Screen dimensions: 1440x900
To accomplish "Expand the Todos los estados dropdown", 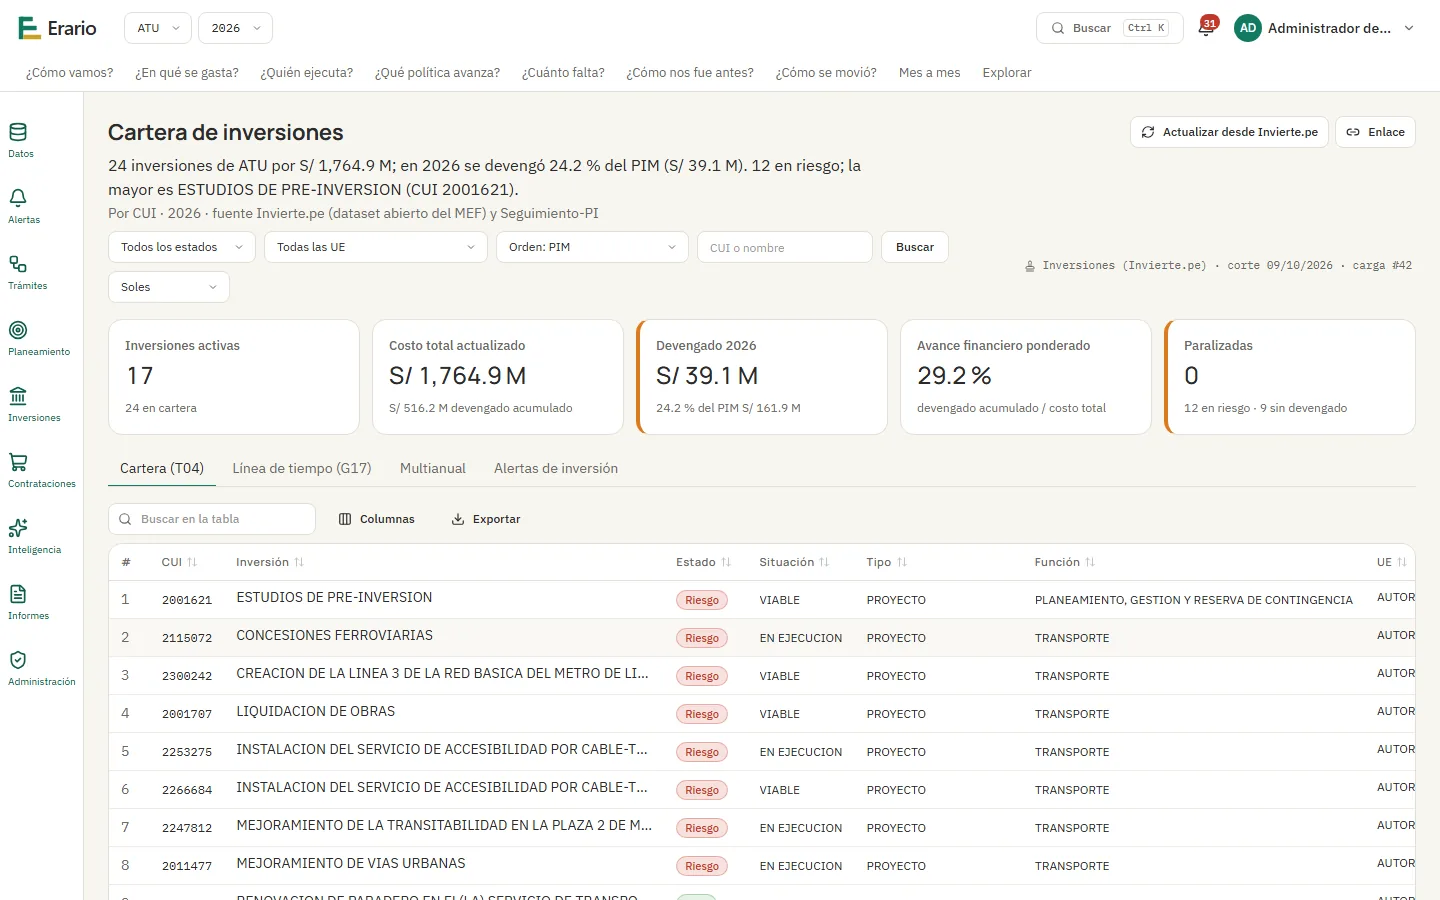I will (182, 247).
